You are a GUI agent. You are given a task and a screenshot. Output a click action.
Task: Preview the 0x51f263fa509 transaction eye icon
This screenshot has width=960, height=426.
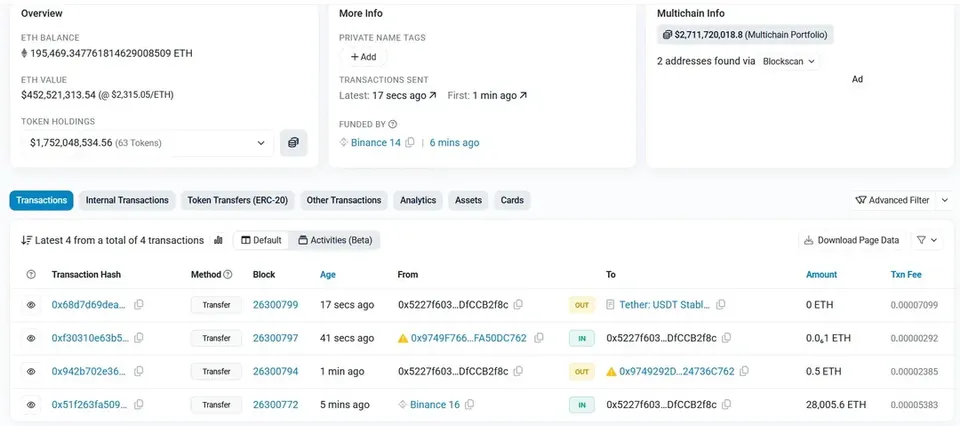pyautogui.click(x=31, y=405)
